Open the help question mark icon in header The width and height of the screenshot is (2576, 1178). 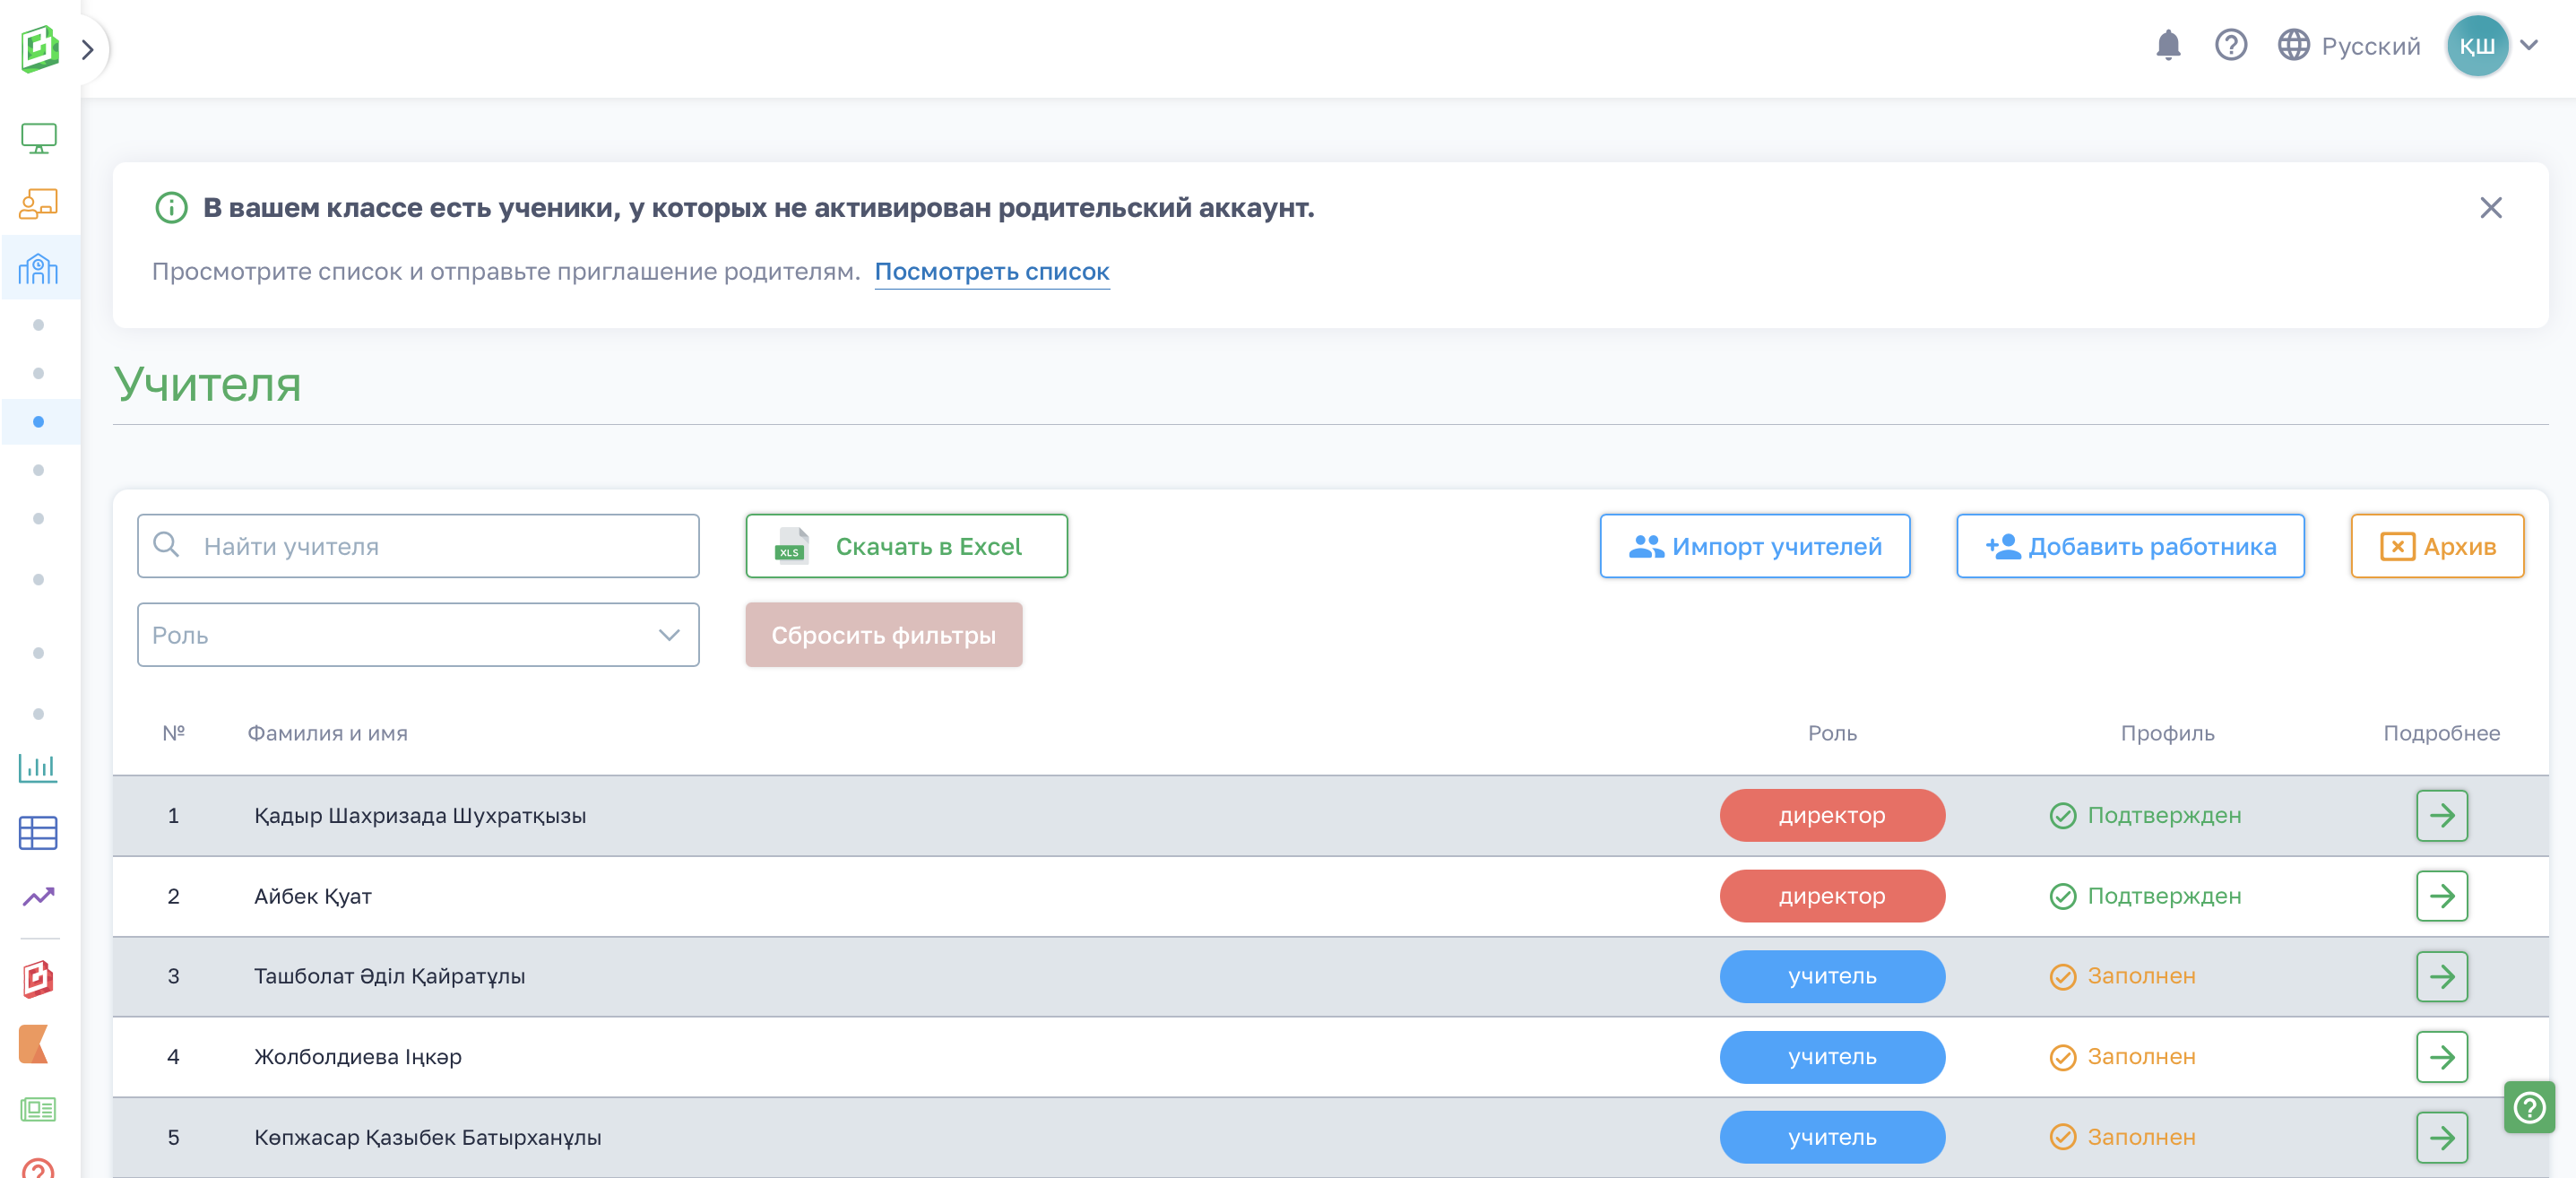point(2230,46)
